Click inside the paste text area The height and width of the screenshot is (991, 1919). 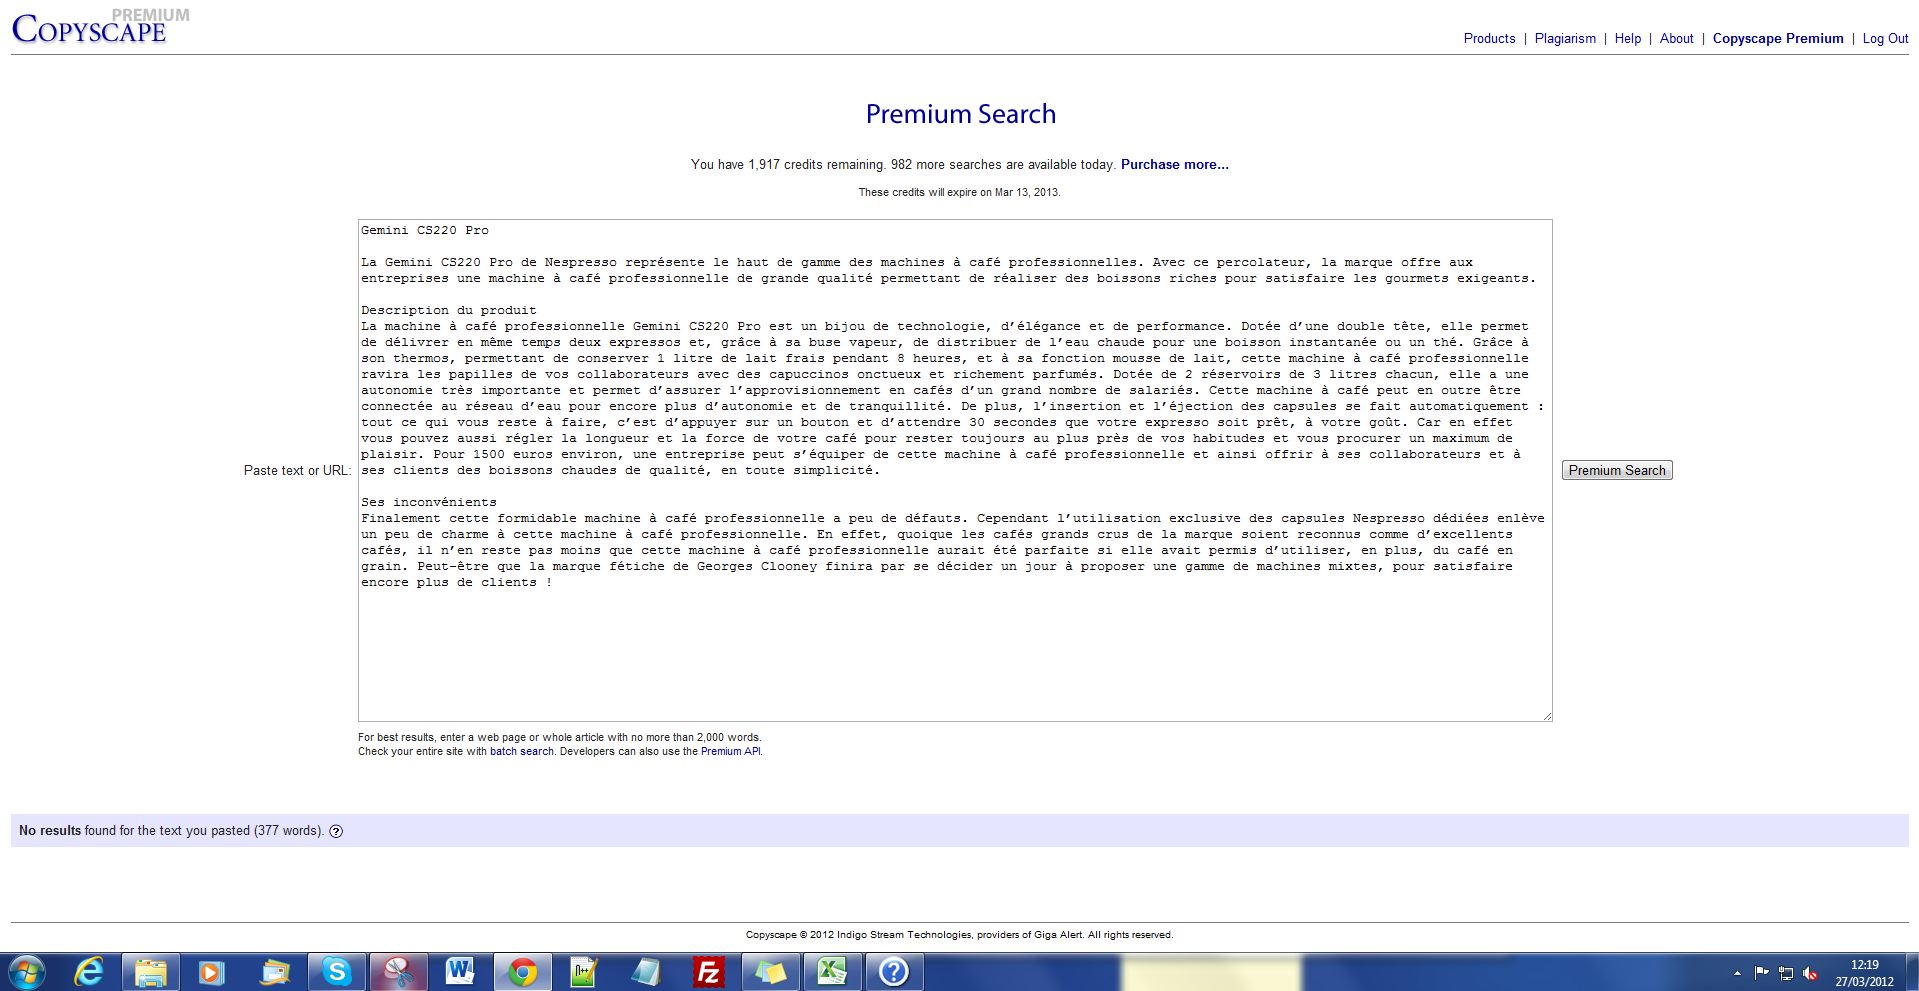pos(954,650)
